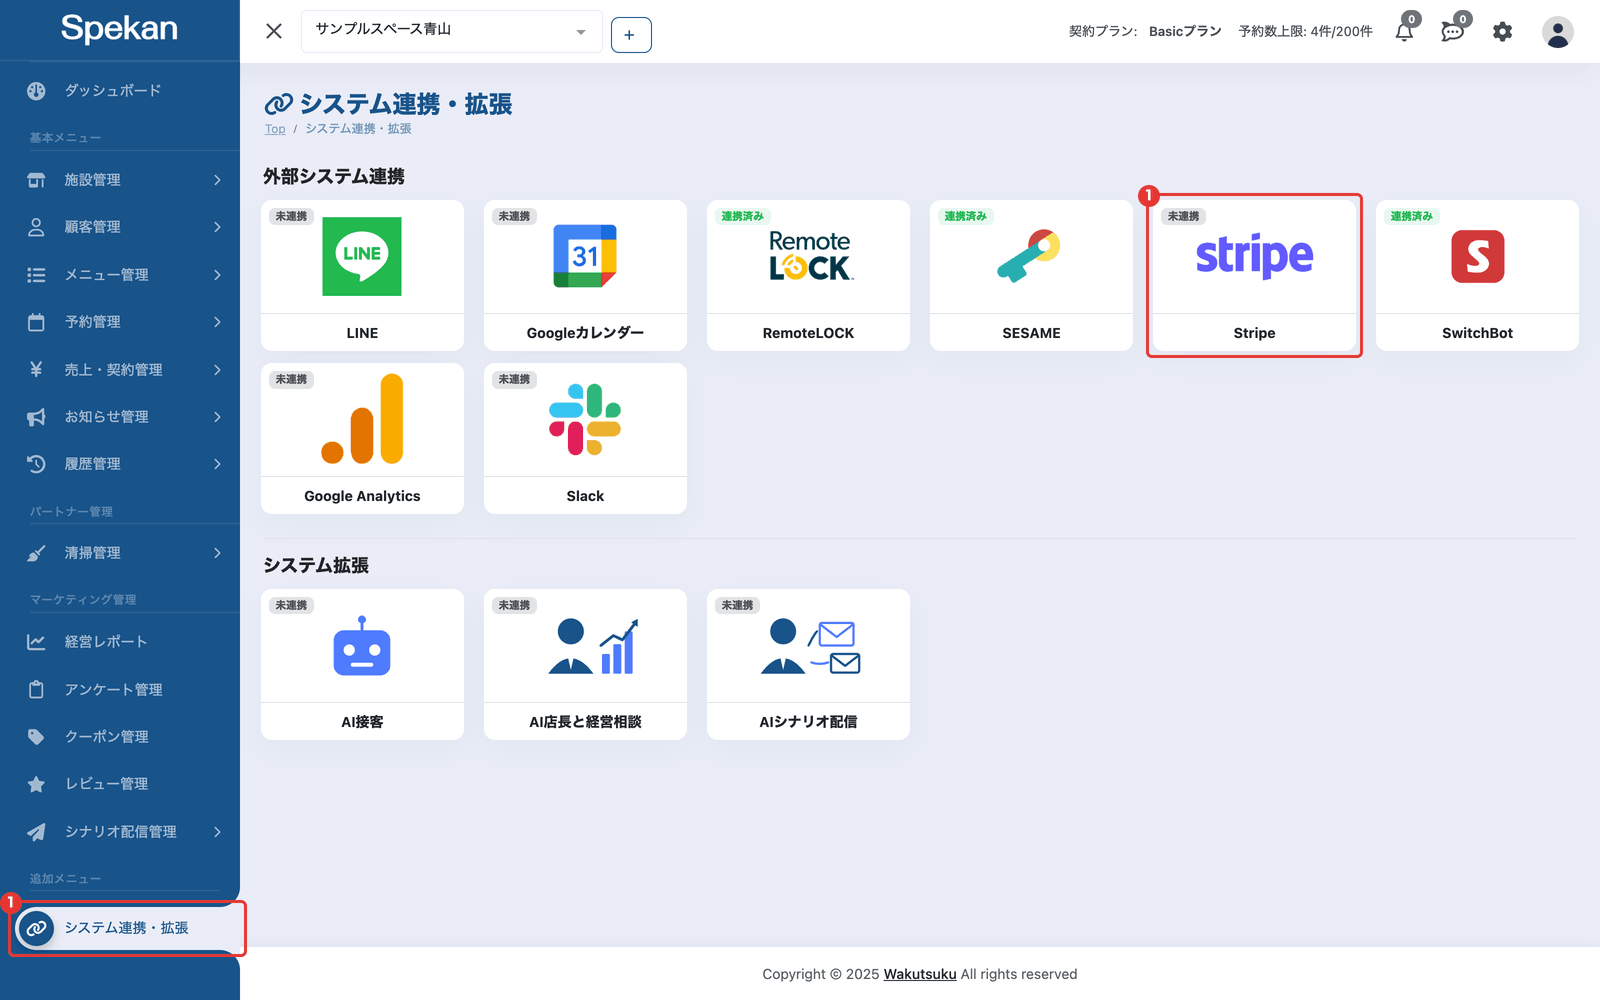Open the AIシナリオ配信 extension card
This screenshot has width=1600, height=1000.
click(x=808, y=664)
